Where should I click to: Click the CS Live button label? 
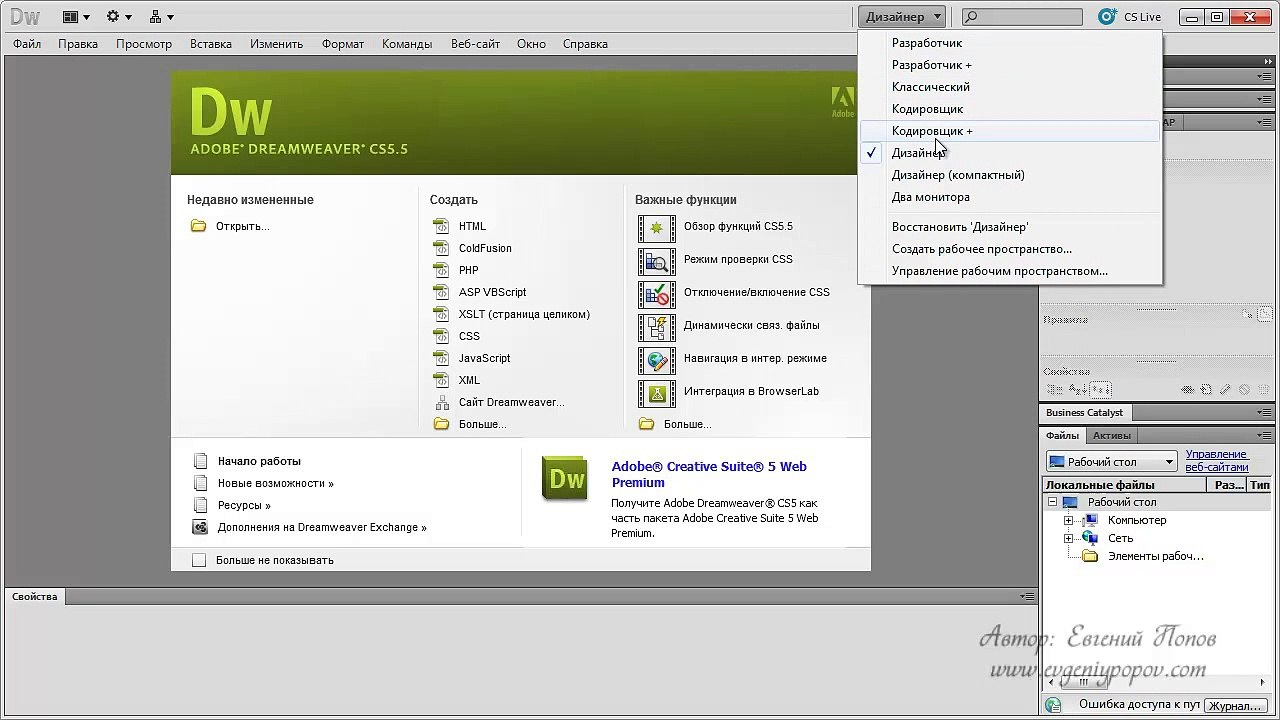1142,17
